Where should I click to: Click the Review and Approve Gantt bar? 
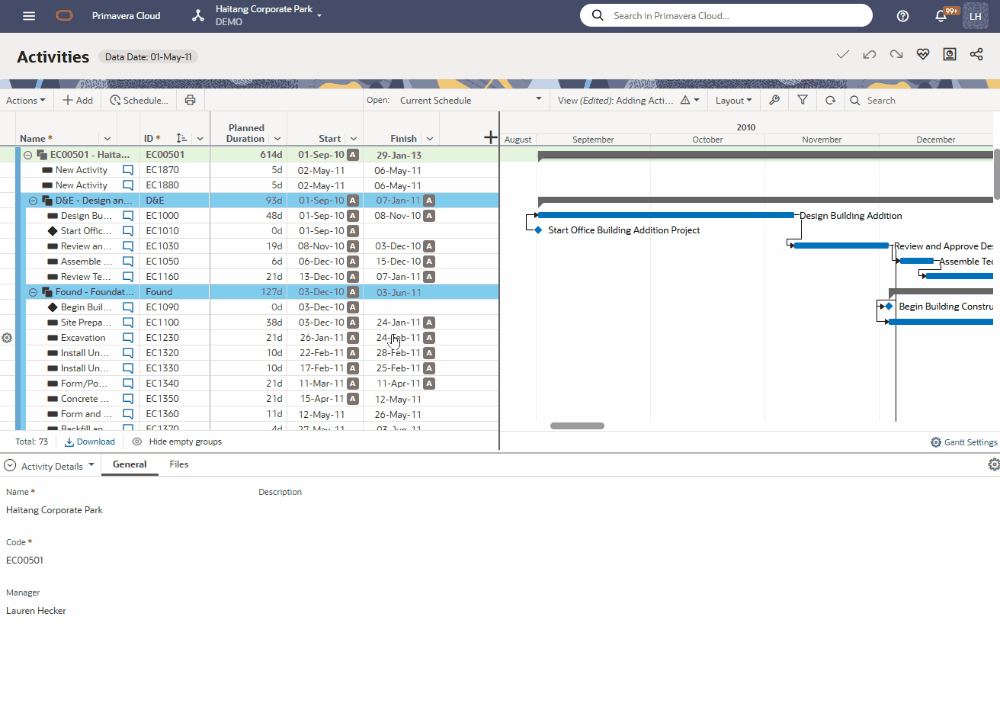[841, 246]
